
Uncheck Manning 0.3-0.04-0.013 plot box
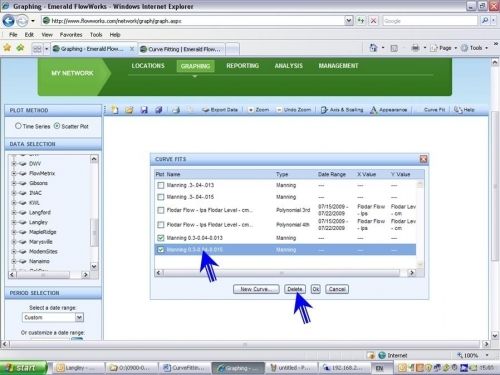[x=161, y=238]
